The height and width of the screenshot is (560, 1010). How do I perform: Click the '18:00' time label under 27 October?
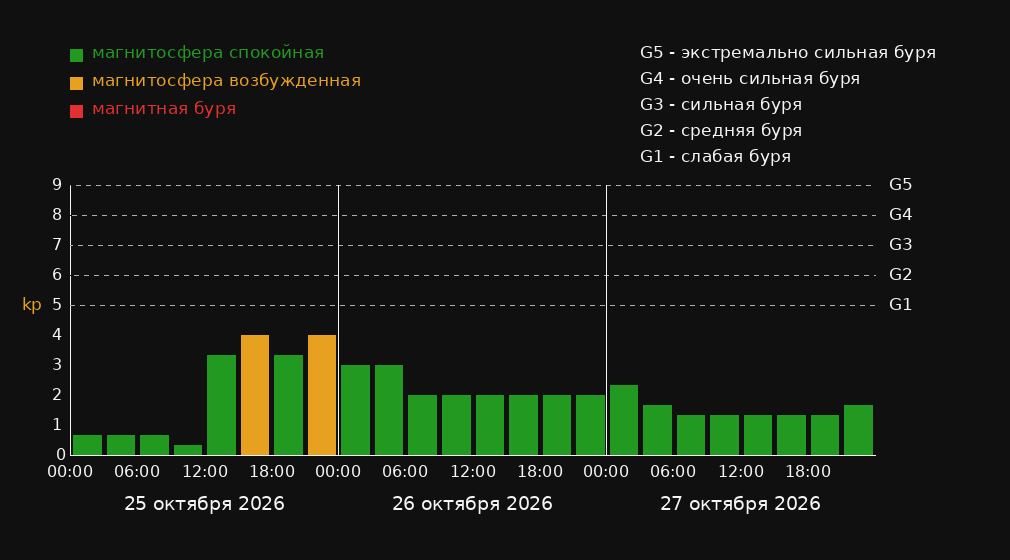click(x=808, y=472)
